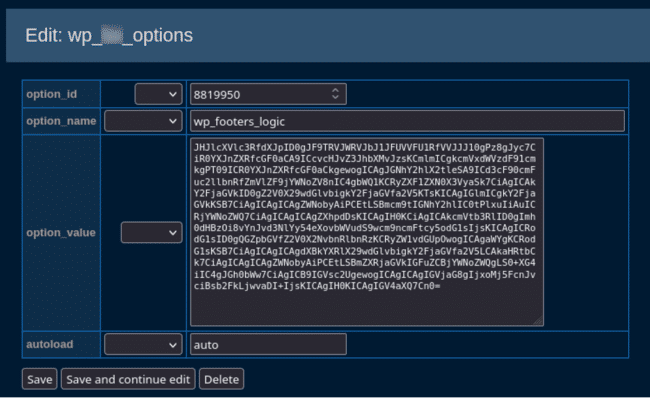Click the autoload column label
Image resolution: width=650 pixels, height=398 pixels.
49,344
